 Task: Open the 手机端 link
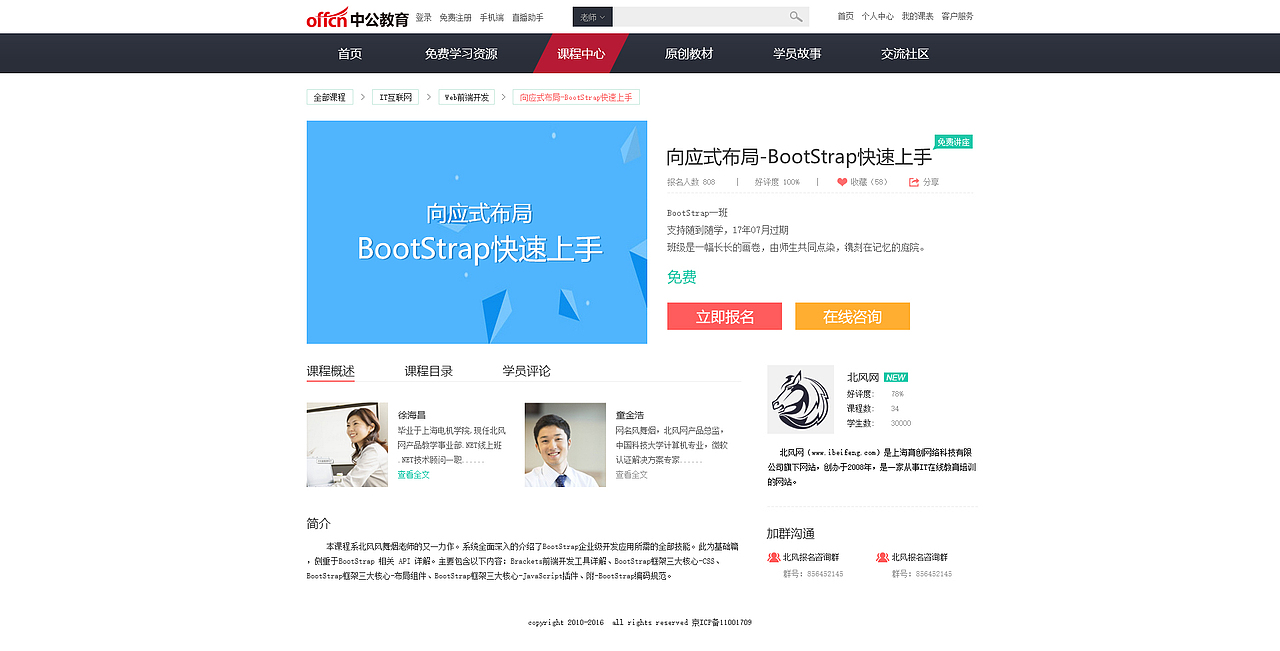(x=492, y=17)
